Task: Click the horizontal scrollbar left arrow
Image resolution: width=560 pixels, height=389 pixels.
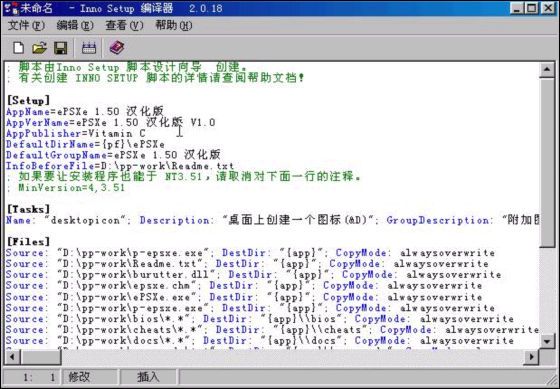Action: click(12, 356)
